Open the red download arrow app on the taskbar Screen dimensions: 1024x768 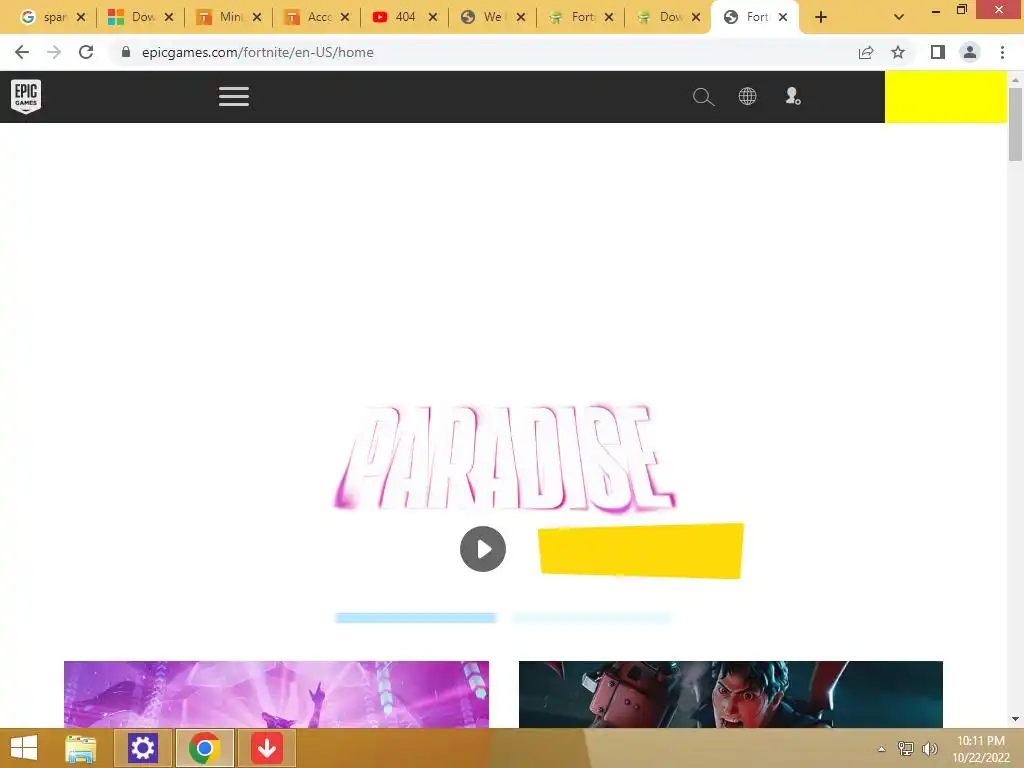[x=266, y=748]
